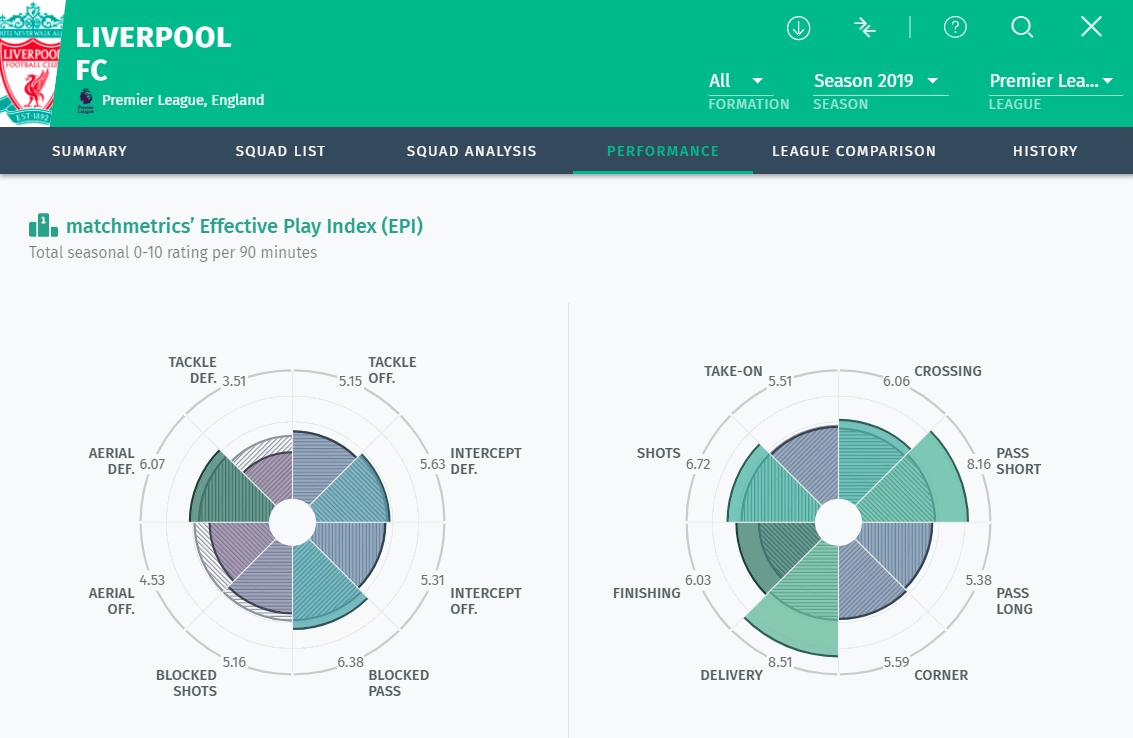Switch to the Squad List tab

click(x=280, y=151)
